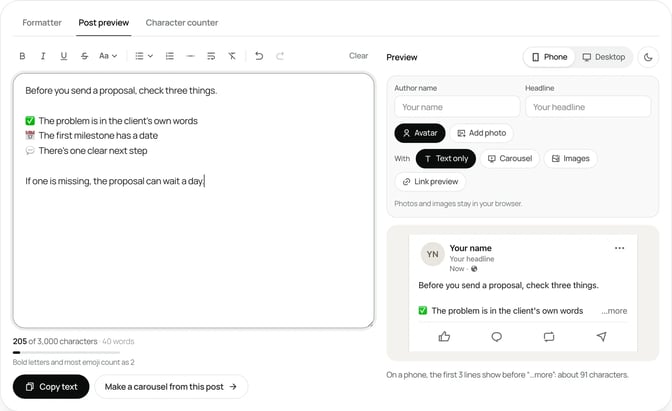Undo the last edit
The height and width of the screenshot is (411, 672).
[259, 56]
